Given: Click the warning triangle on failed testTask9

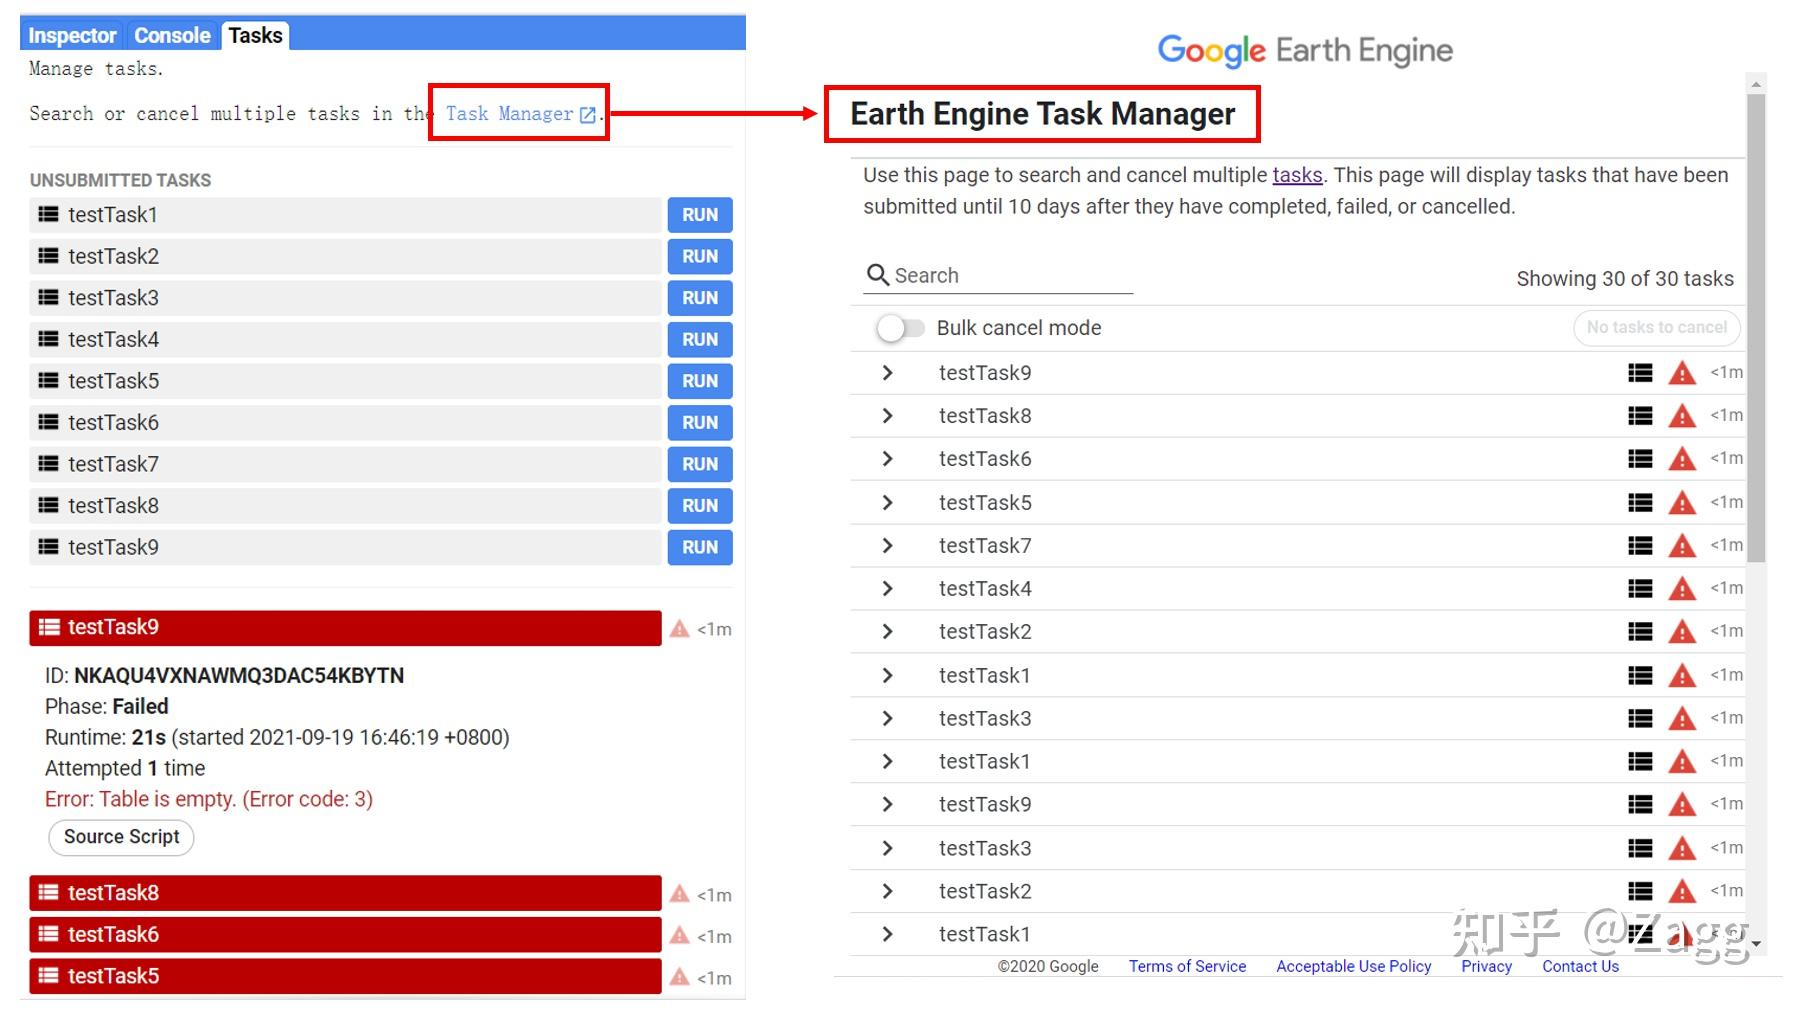Looking at the screenshot, I should coord(680,628).
